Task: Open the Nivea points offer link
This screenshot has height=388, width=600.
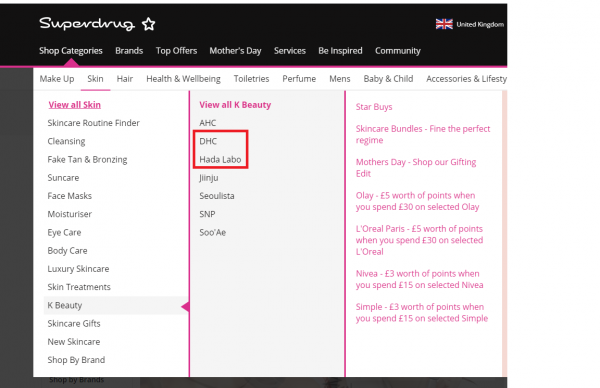Action: (419, 279)
